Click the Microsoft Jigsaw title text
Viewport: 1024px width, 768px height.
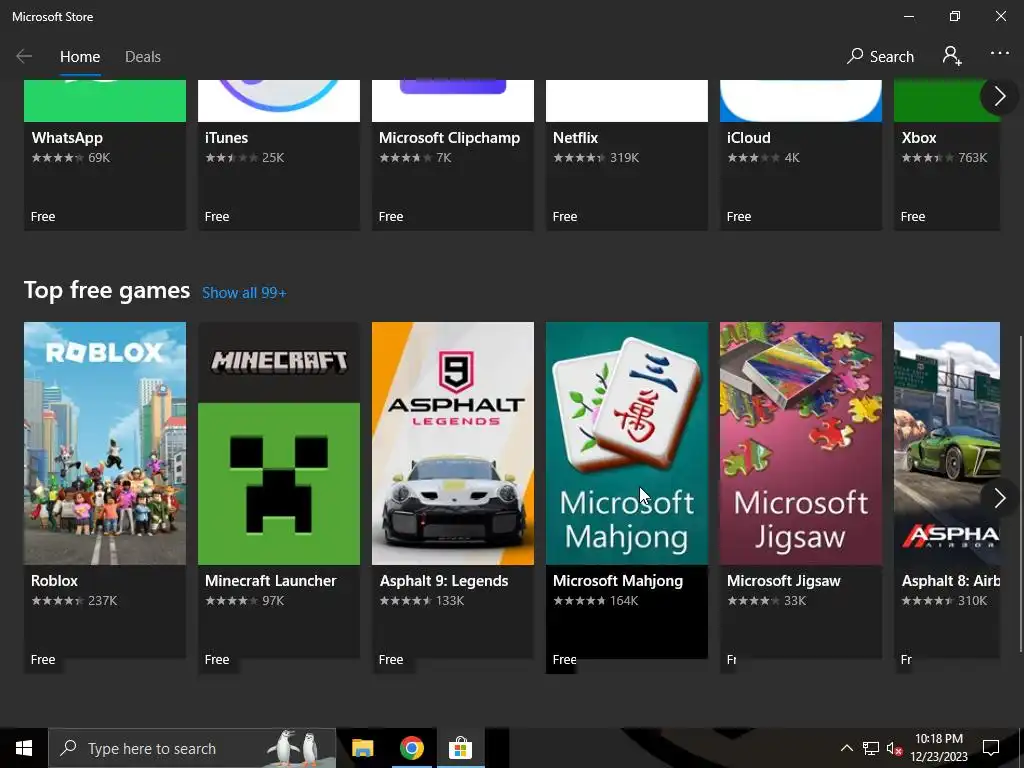[784, 581]
